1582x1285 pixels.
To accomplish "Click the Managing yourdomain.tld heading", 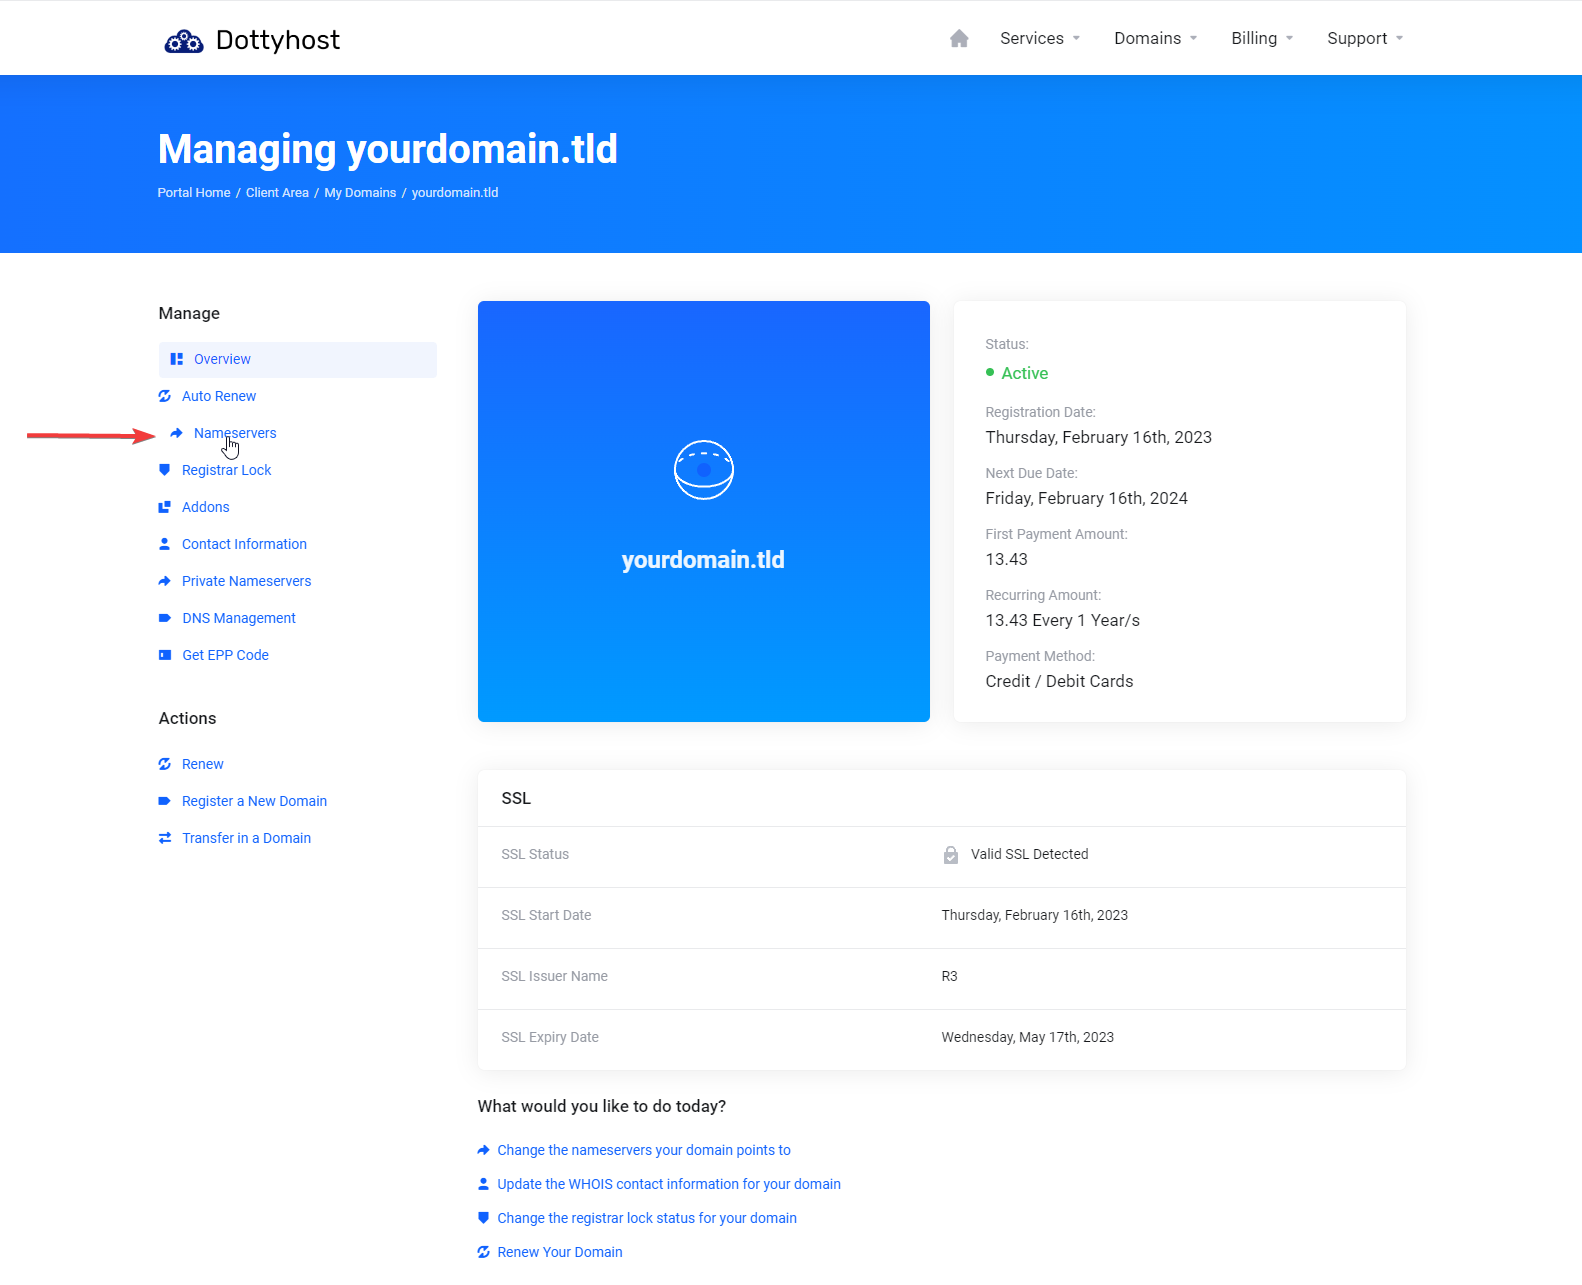I will point(388,149).
